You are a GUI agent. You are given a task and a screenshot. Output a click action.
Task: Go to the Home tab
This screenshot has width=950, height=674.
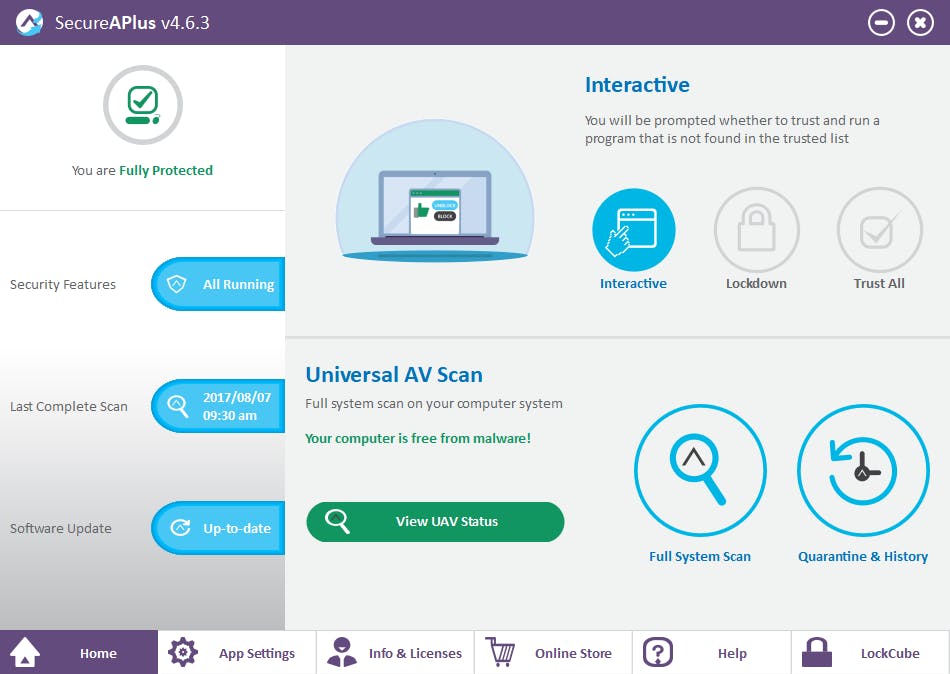click(79, 652)
